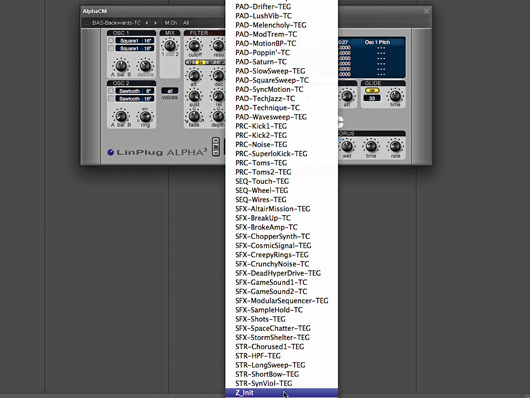Click the filter cutoff knob

[194, 46]
